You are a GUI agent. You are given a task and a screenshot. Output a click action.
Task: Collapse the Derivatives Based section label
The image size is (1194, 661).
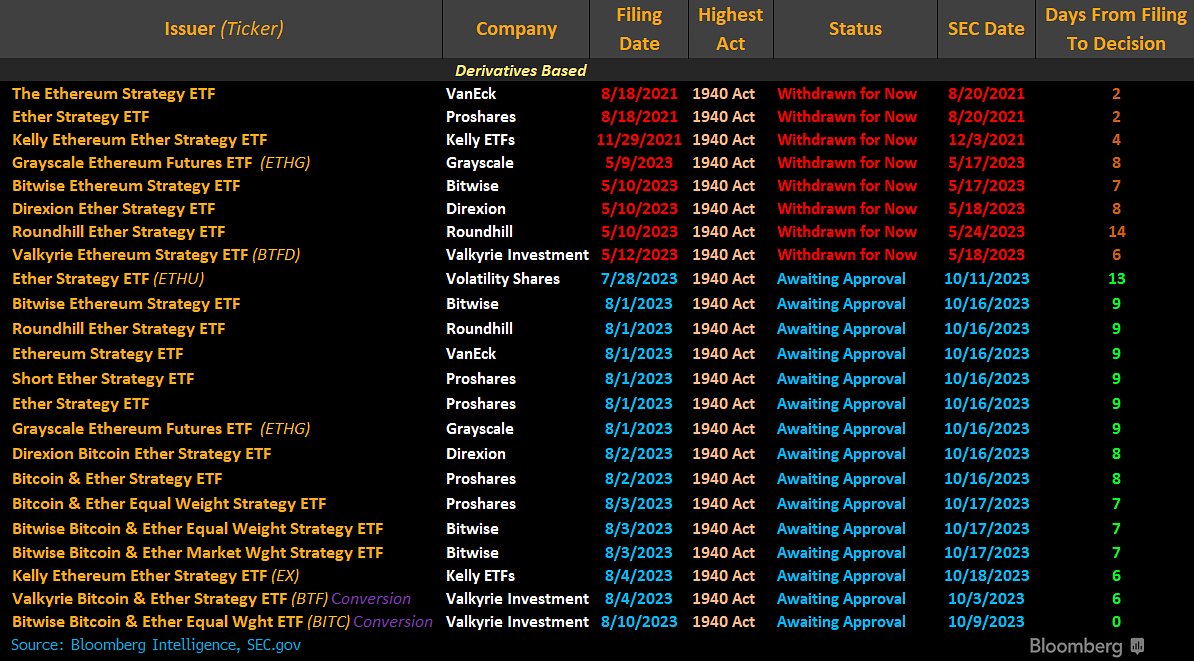coord(520,71)
